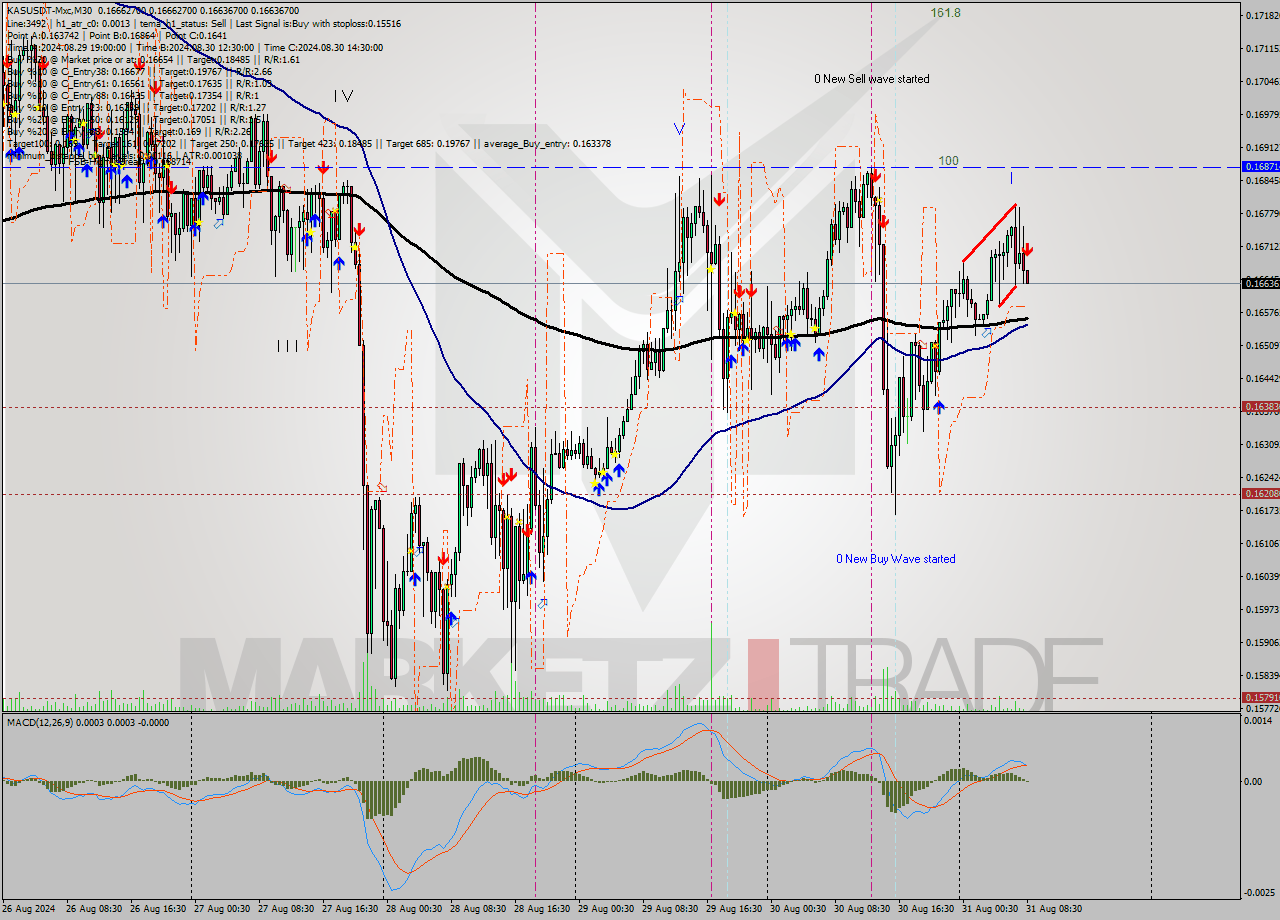
Task: Click the '26 Aug 2024' date label
Action: (30, 909)
